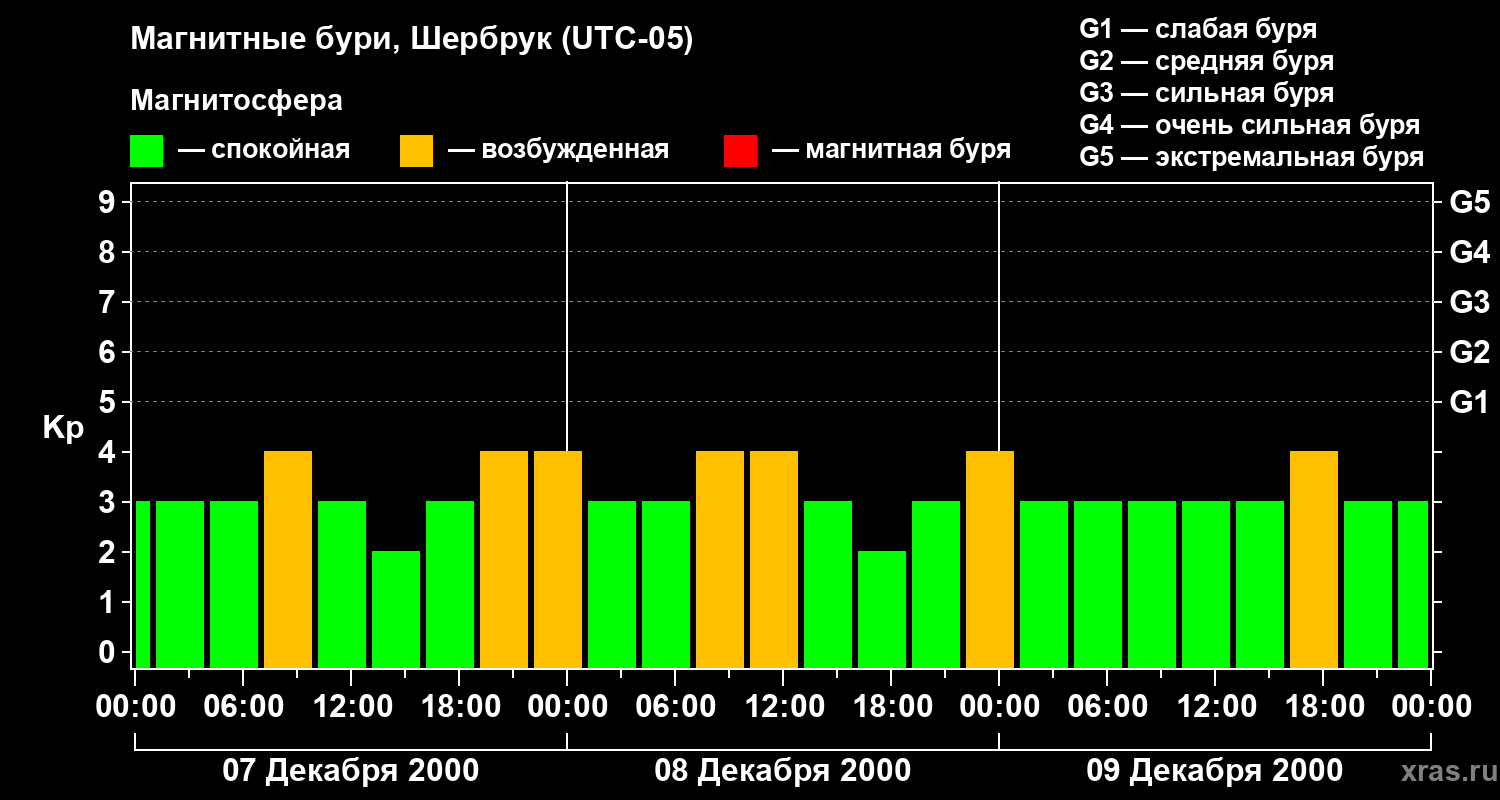Click the 'G1 — слабая буря' legend text
Screen dimensions: 1500x800
point(1198,29)
